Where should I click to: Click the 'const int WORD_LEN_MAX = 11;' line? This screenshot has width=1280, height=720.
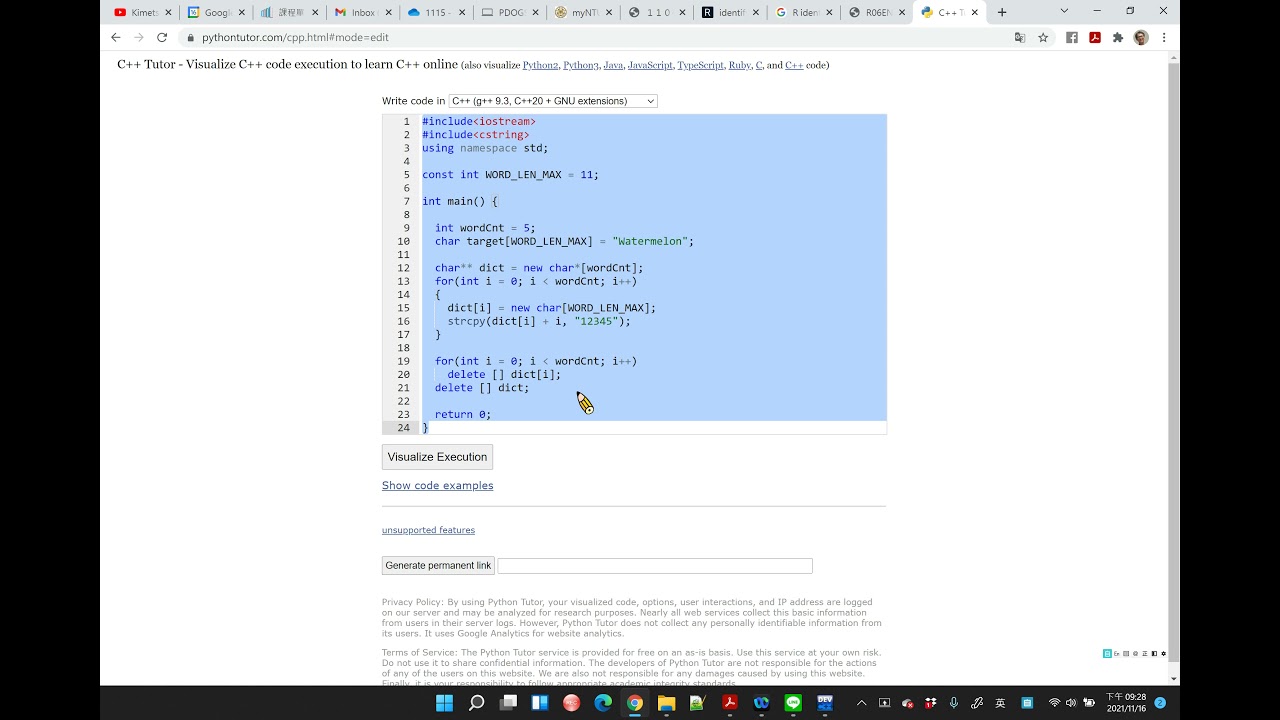pos(510,174)
